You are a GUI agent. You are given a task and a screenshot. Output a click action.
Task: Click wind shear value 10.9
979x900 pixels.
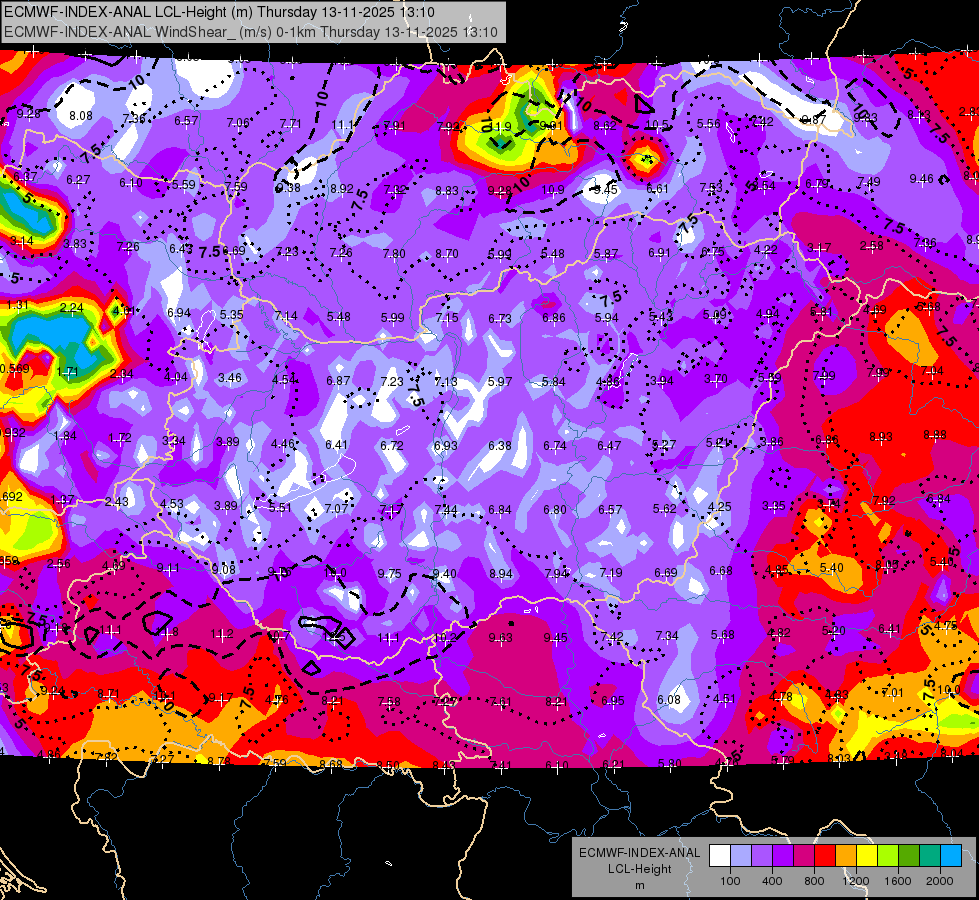(x=553, y=190)
